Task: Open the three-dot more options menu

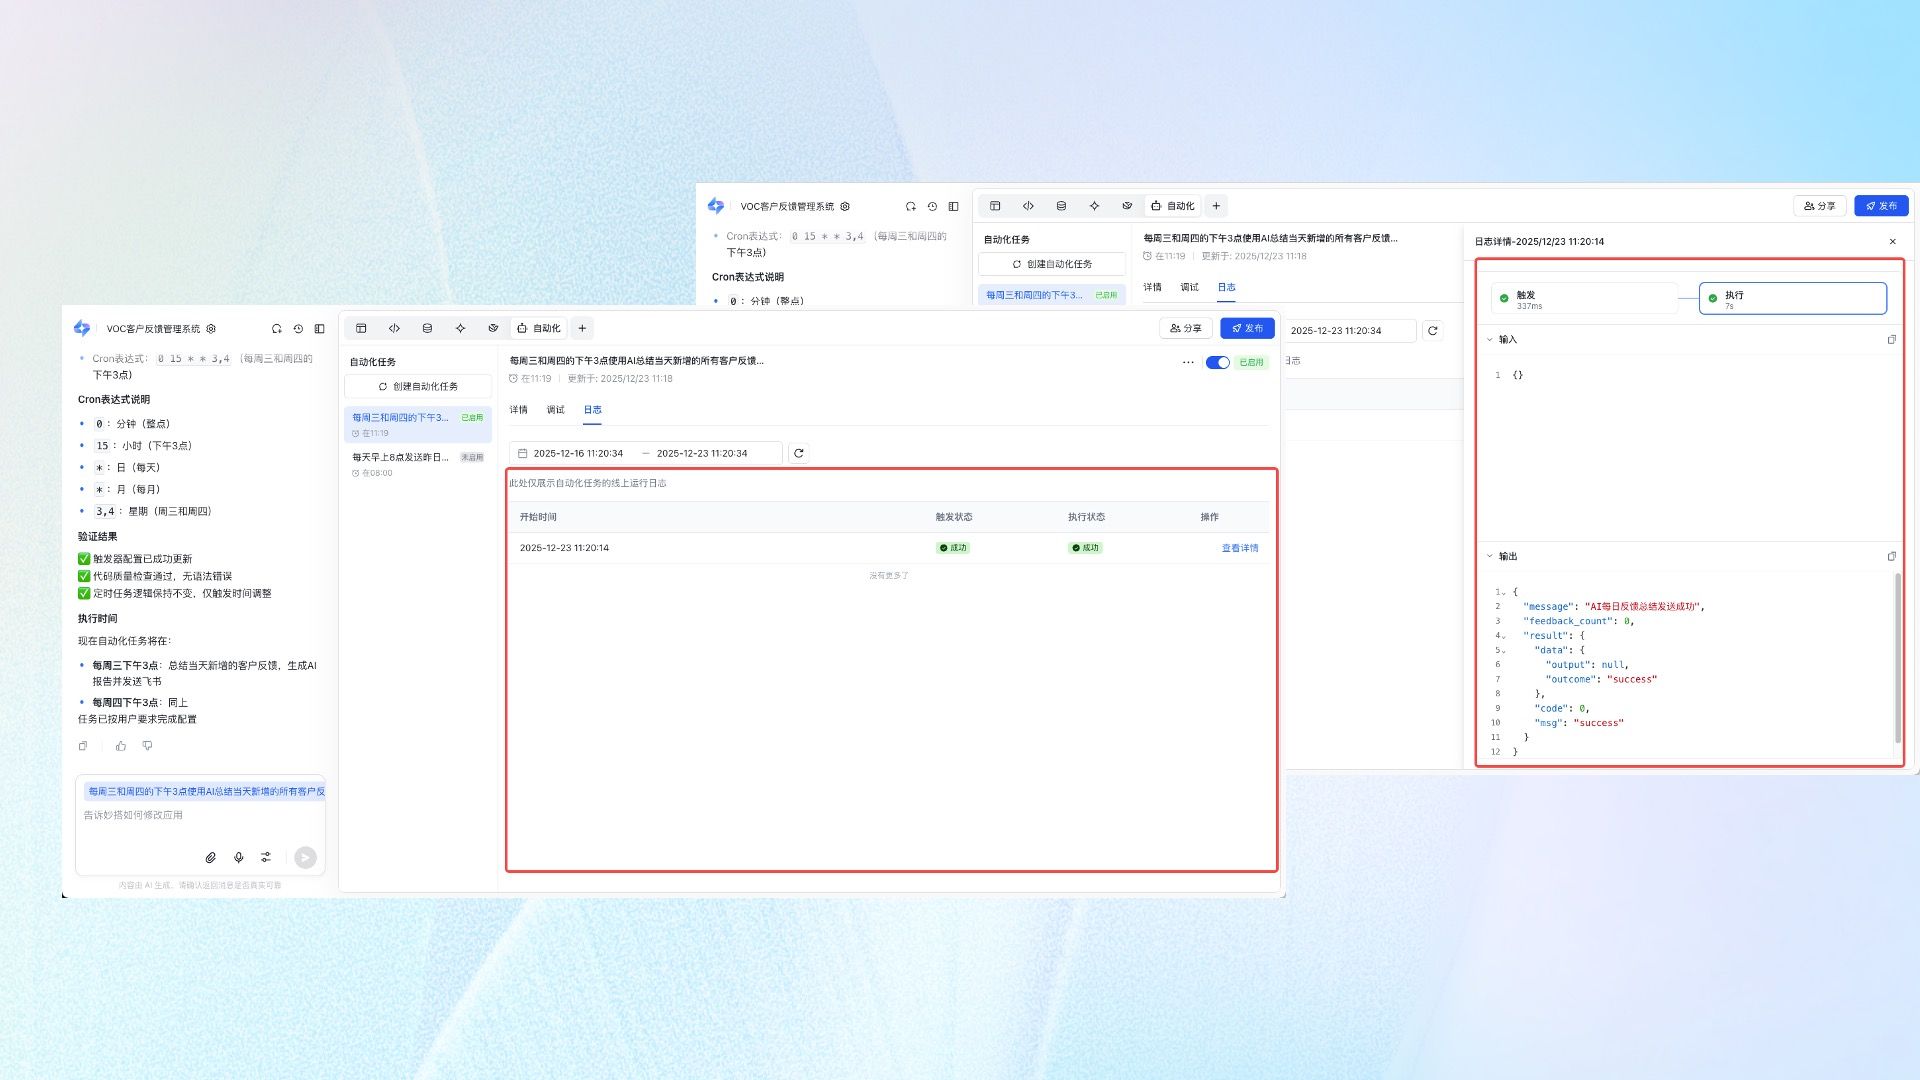Action: tap(1188, 362)
